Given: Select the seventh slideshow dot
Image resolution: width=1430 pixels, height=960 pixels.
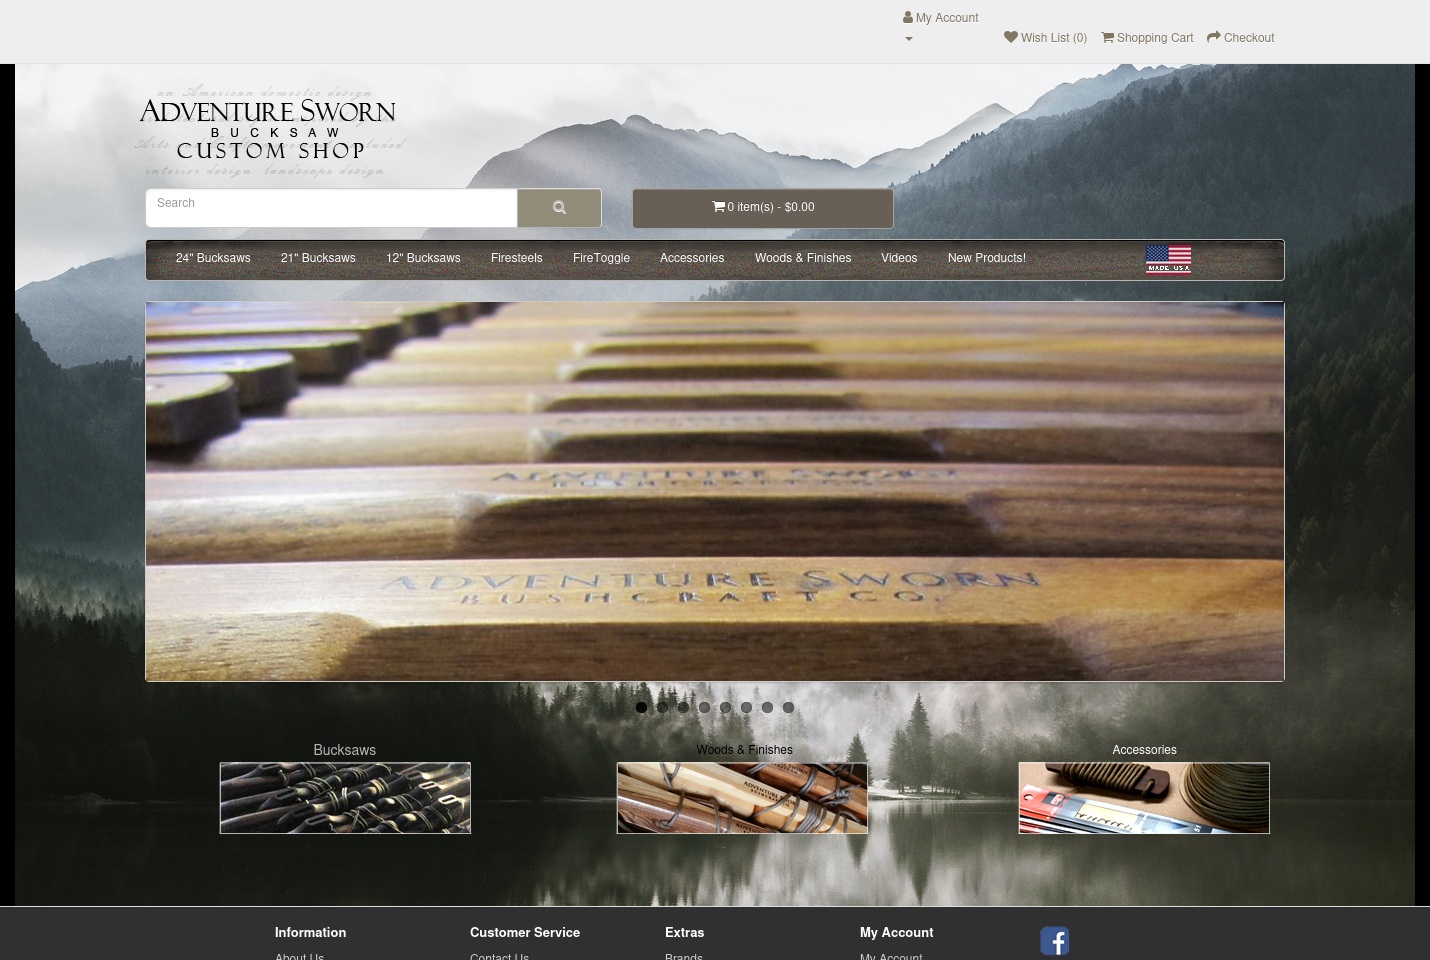Looking at the screenshot, I should (767, 707).
